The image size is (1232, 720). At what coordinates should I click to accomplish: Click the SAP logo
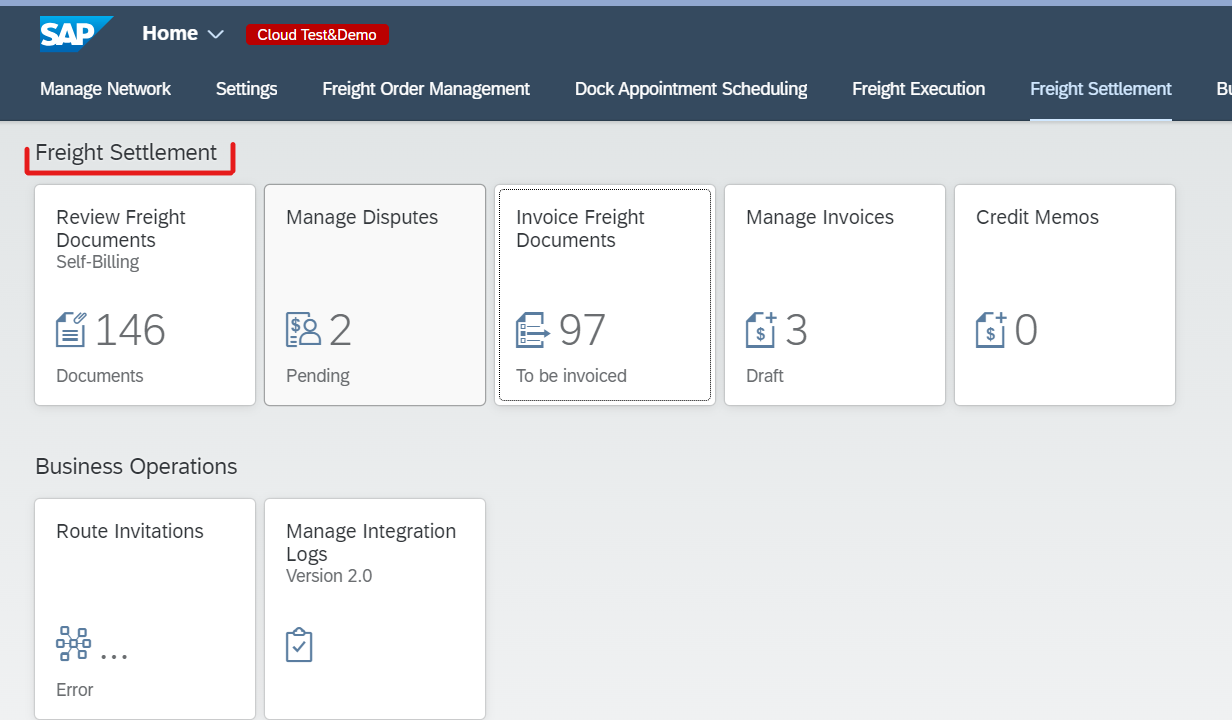tap(74, 33)
